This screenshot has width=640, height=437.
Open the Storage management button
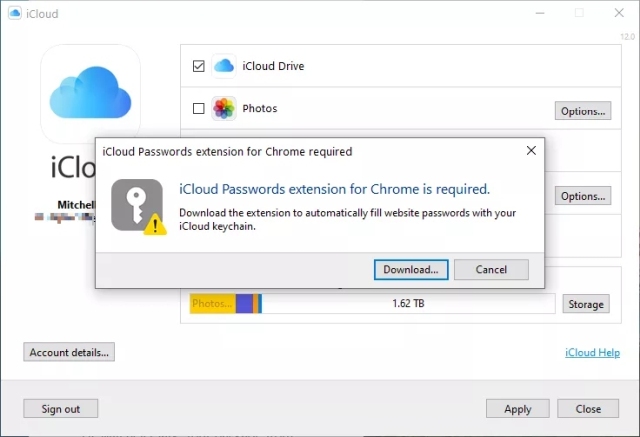(x=586, y=304)
